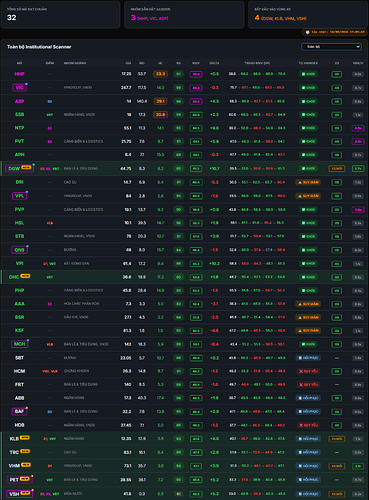This screenshot has width=369, height=500.
Task: Select the HSL ticker
Action: click(19, 223)
